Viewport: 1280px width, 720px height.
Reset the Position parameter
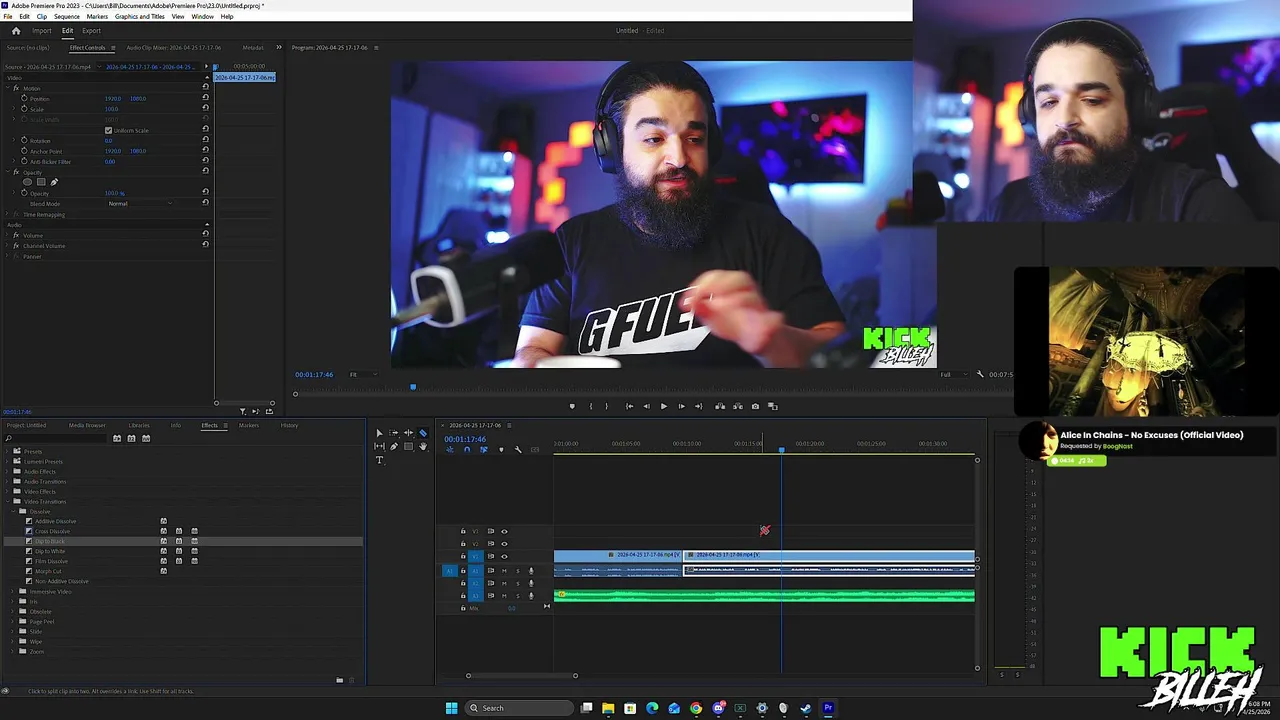[205, 98]
